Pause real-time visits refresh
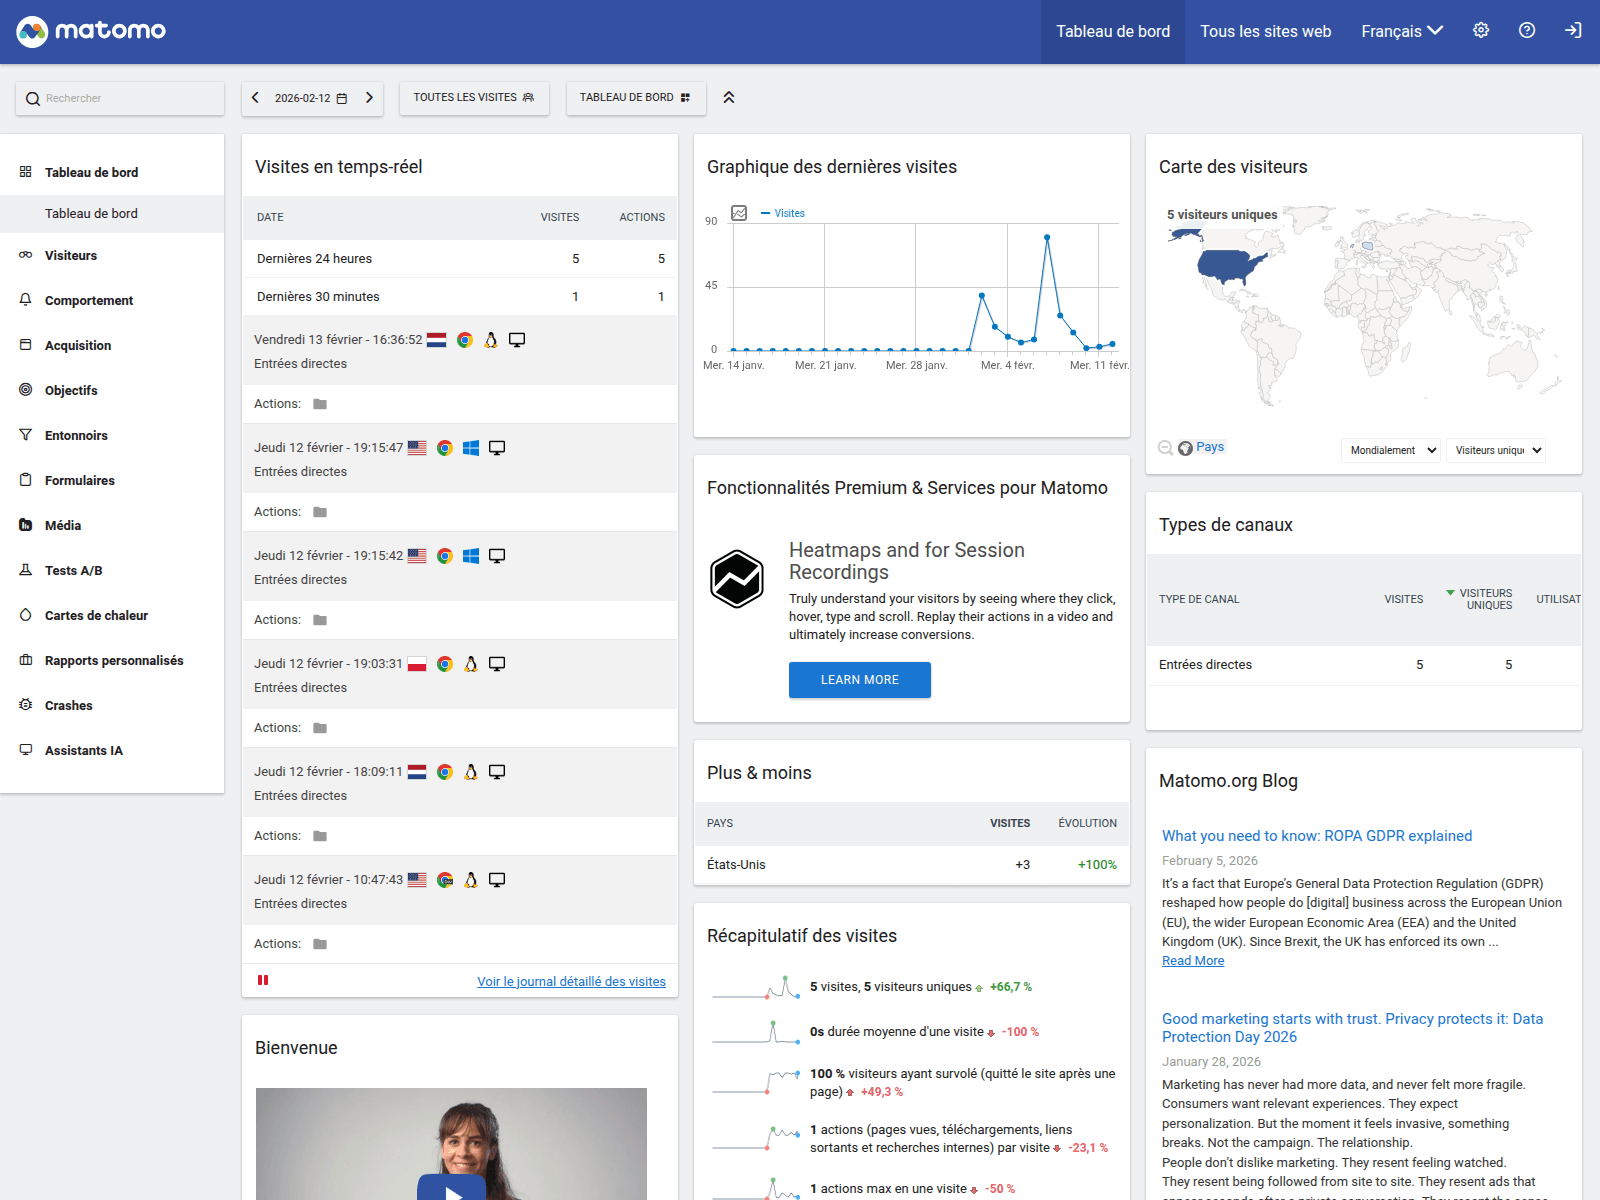 pos(263,980)
